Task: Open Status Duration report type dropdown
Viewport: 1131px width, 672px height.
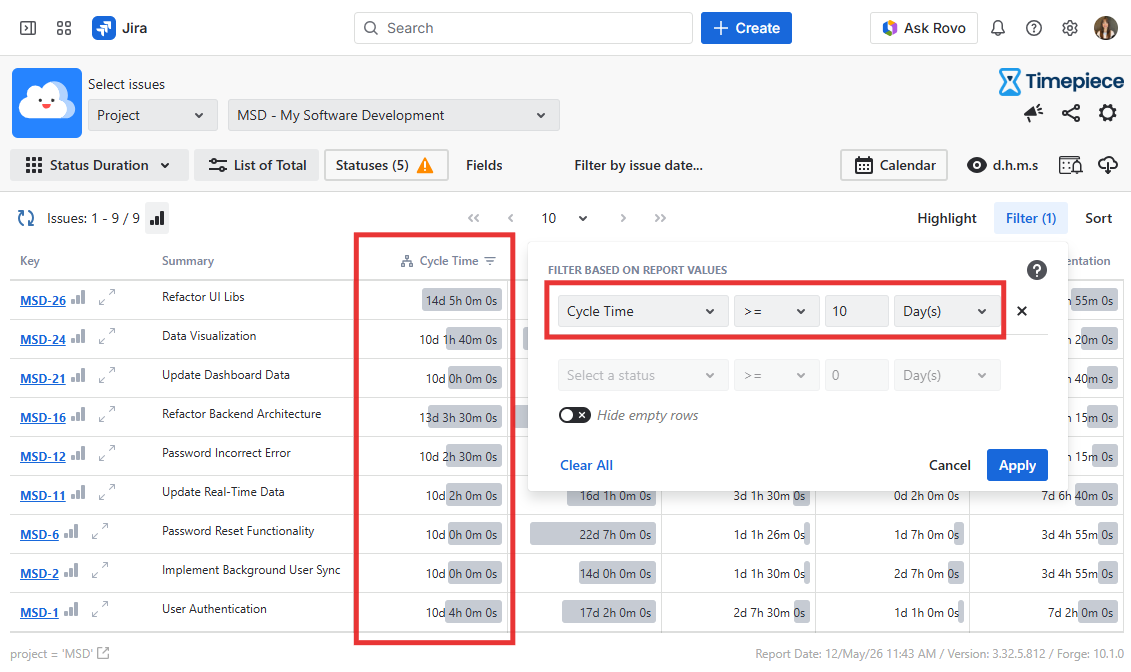Action: (x=99, y=165)
